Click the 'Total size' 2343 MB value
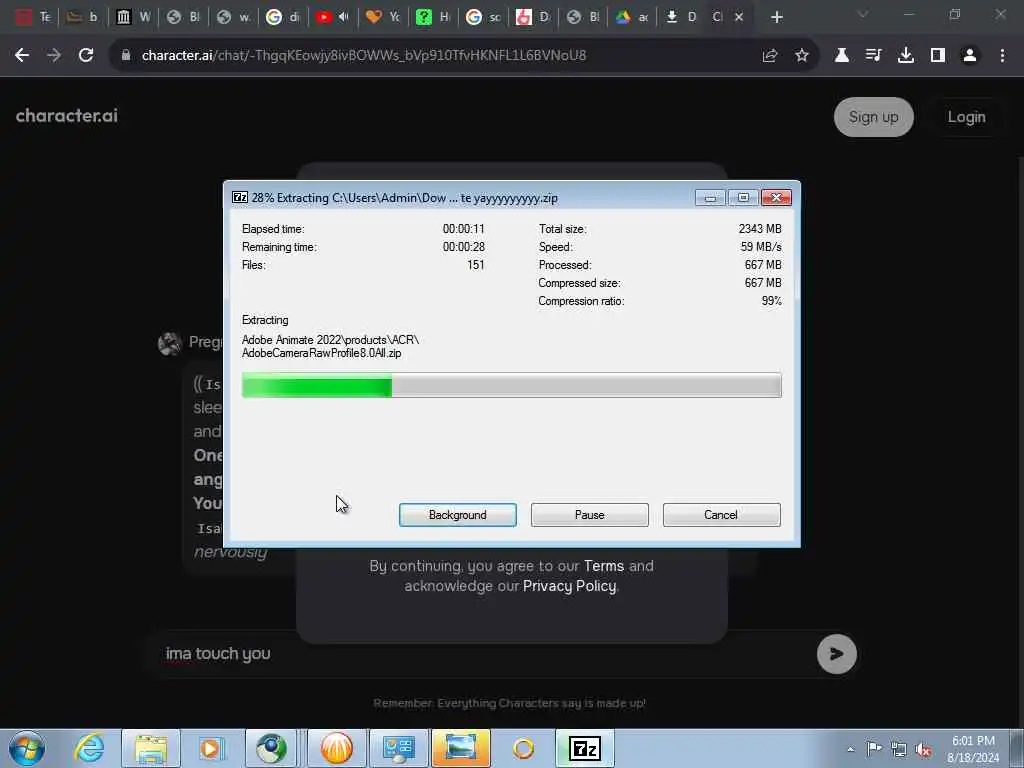Screen dimensions: 1024x768 coord(760,229)
